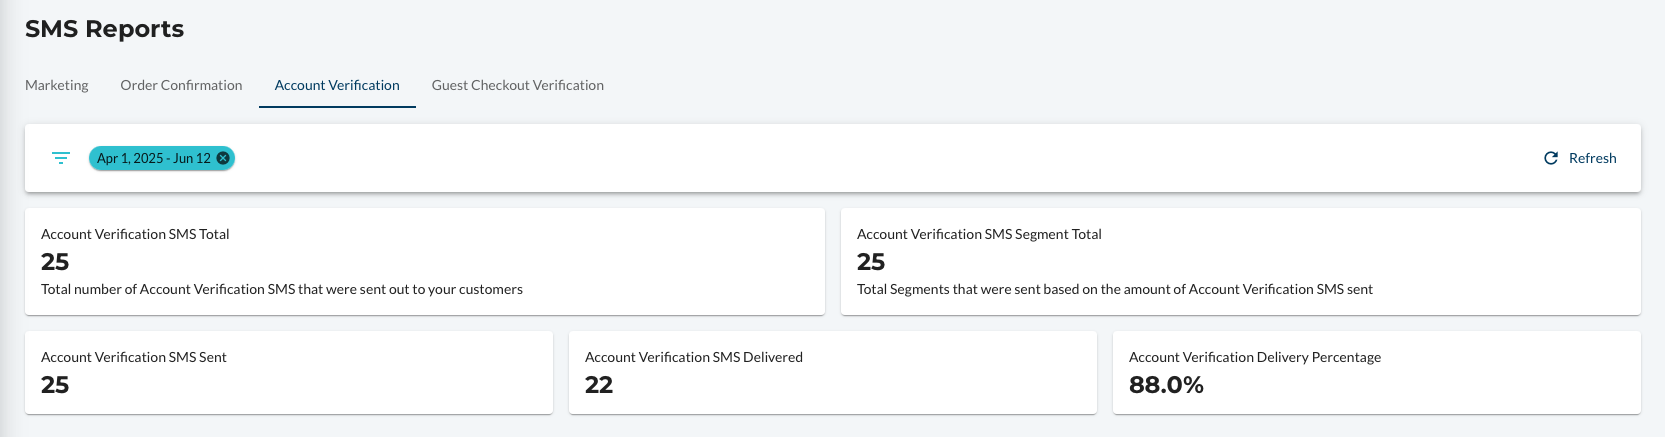The width and height of the screenshot is (1665, 437).
Task: Click the SMS Total description about customers
Action: (x=282, y=289)
